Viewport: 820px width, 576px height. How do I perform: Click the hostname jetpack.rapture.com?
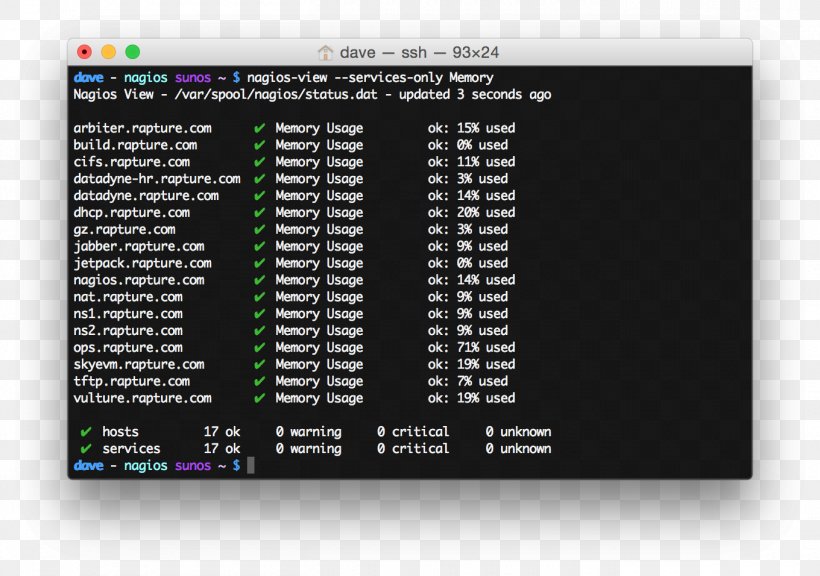click(x=142, y=263)
